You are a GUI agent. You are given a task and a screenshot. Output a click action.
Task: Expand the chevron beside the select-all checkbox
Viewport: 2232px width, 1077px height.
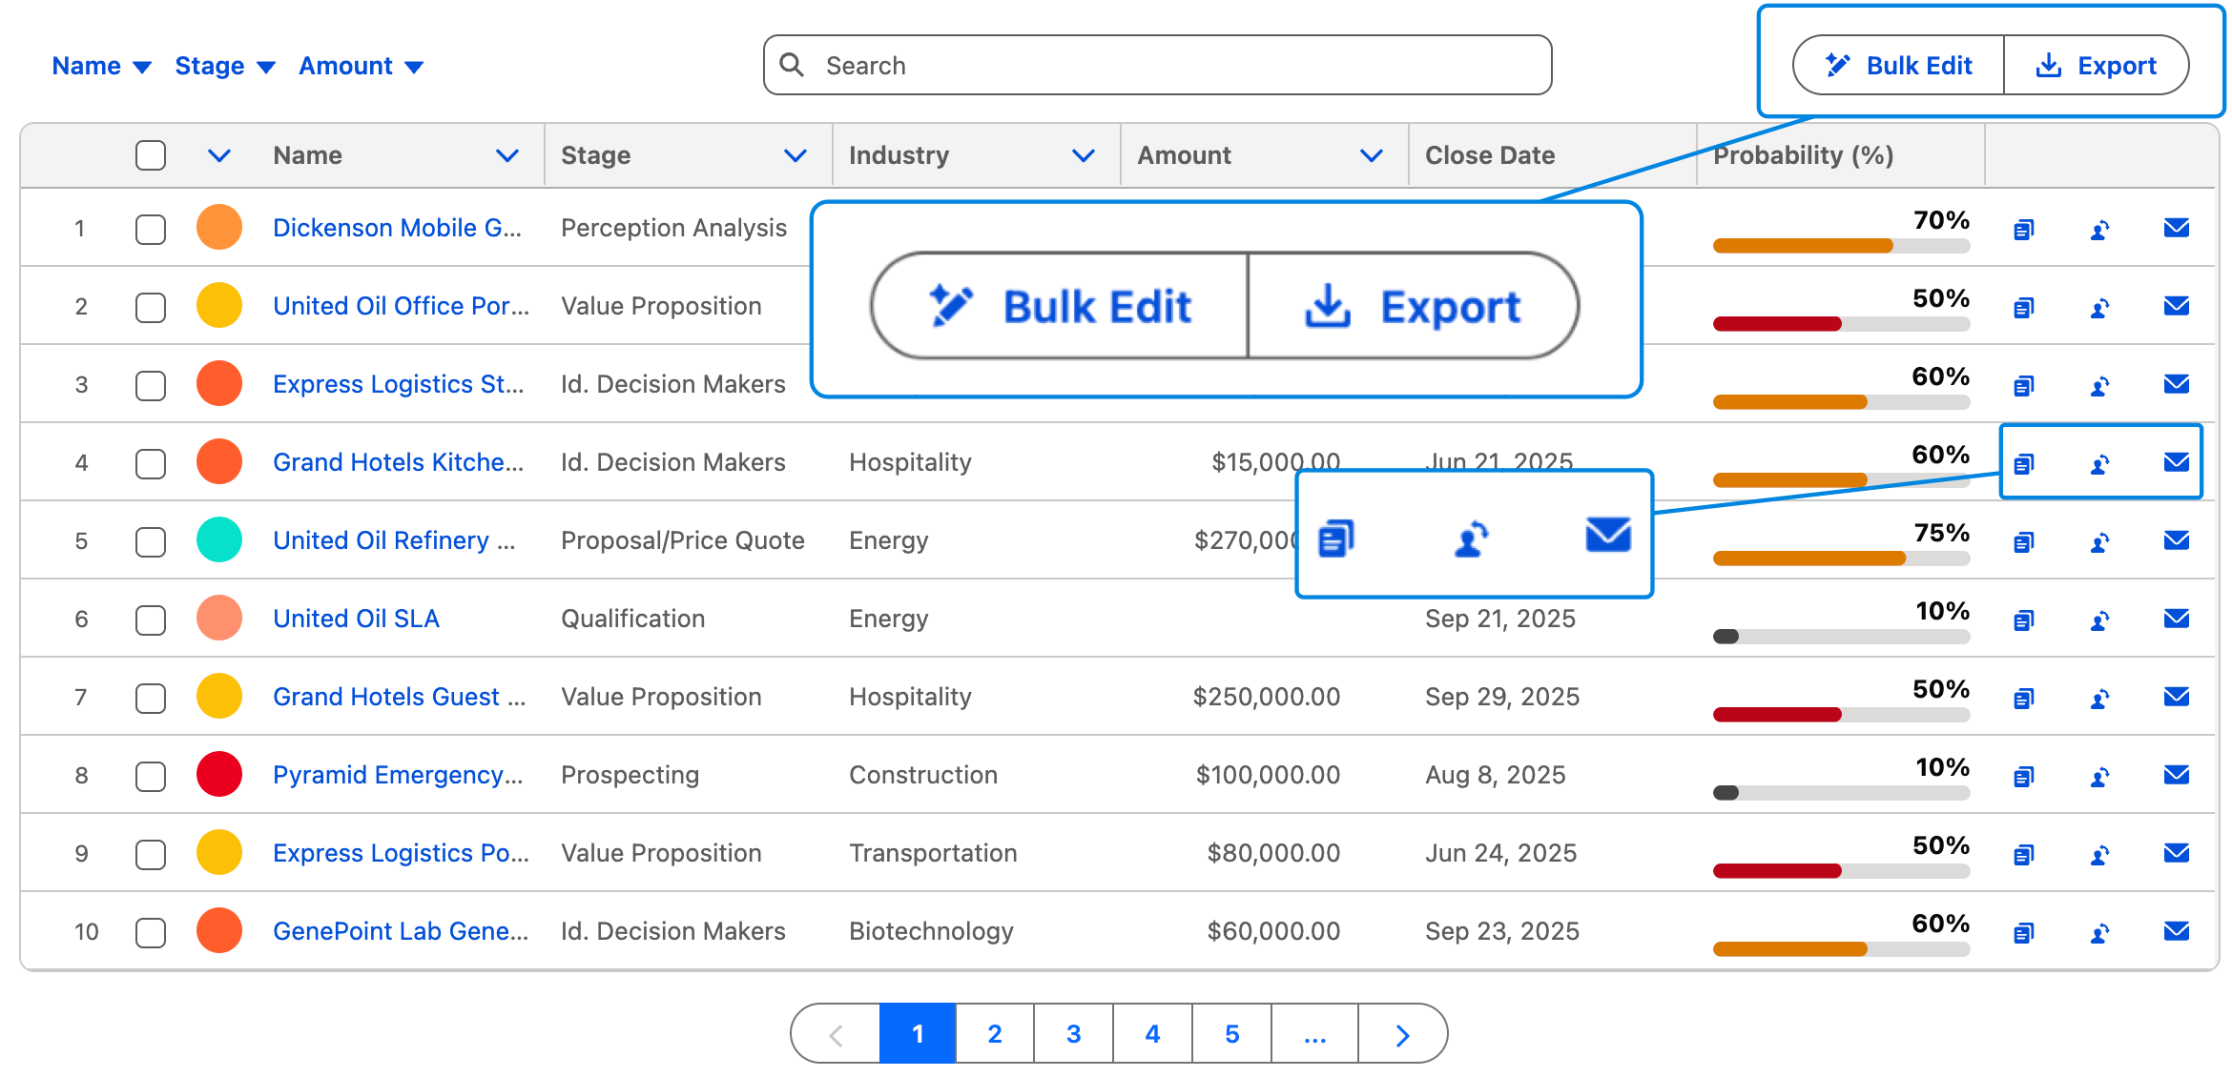point(219,155)
